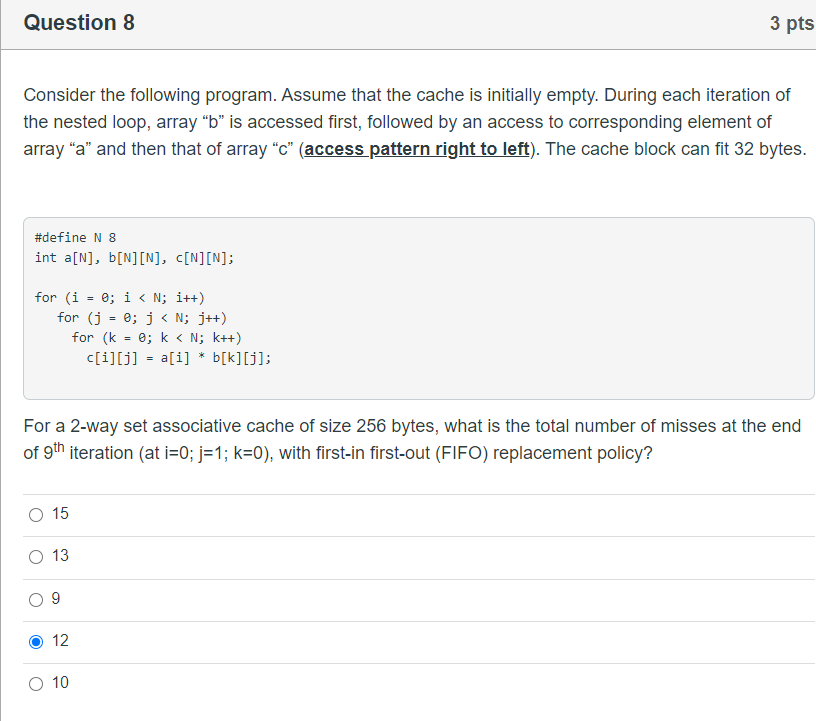This screenshot has height=721, width=816.
Task: Click the 'c[i][j] = a[i] * b[k][j];' statement
Action: click(181, 357)
